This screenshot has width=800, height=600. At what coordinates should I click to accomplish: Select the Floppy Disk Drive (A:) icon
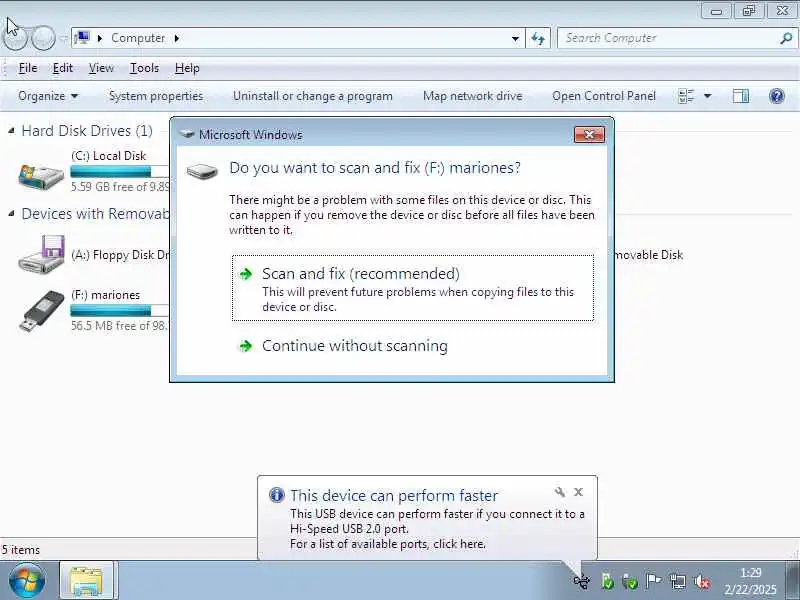tap(42, 254)
